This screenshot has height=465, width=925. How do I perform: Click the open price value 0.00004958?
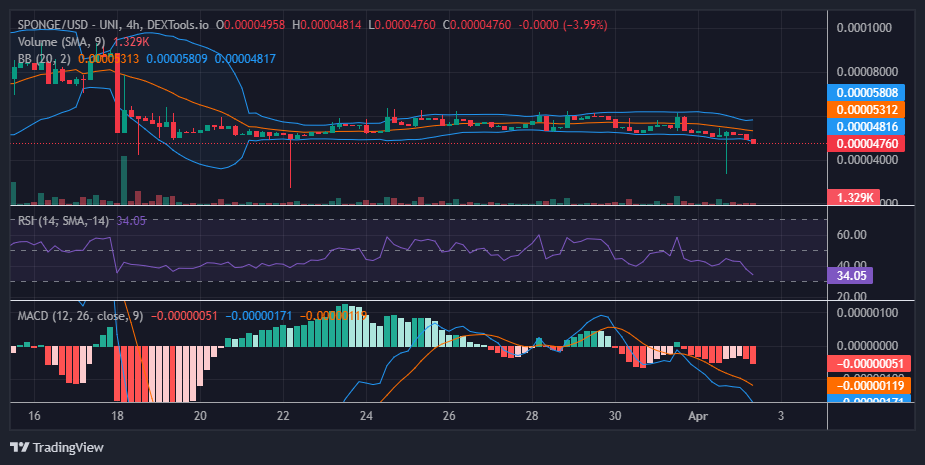point(254,25)
